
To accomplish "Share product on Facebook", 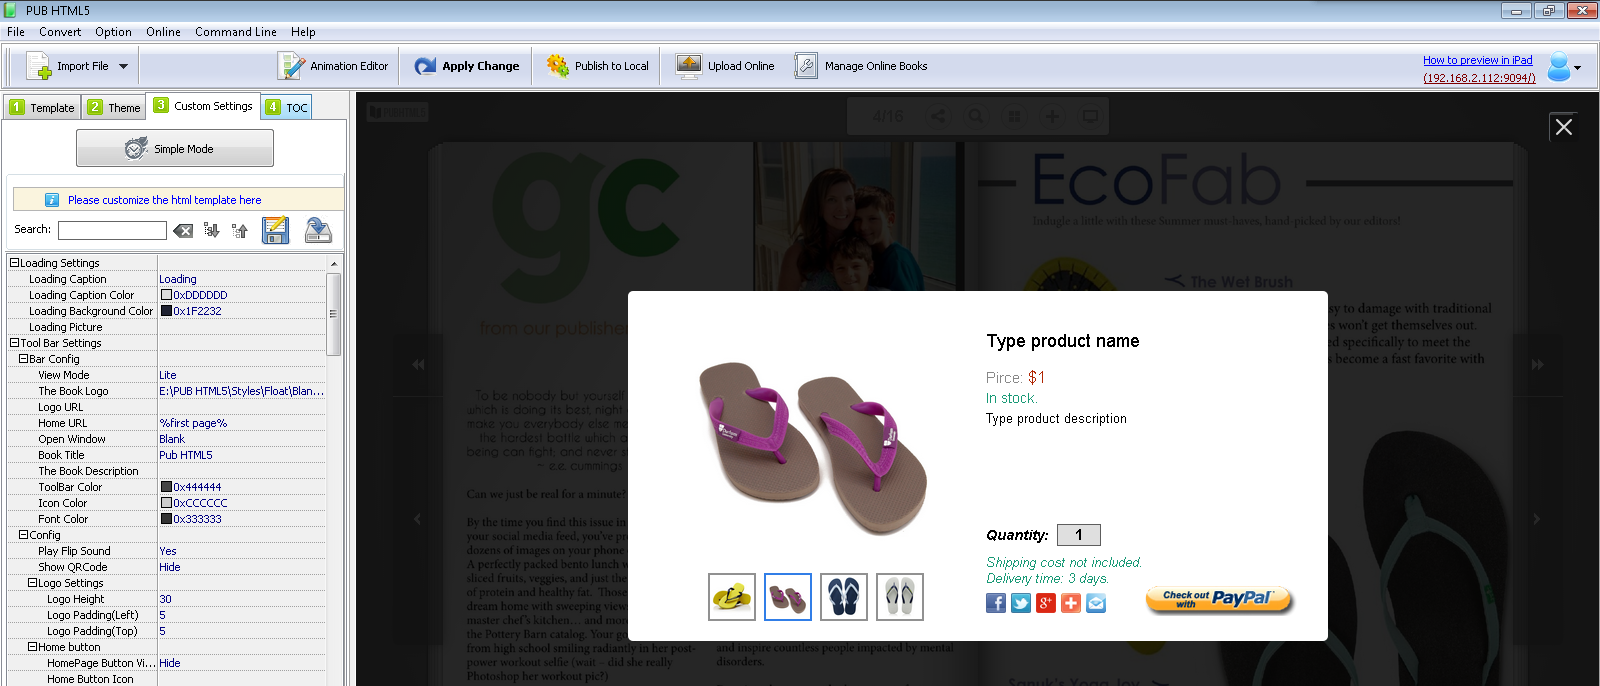I will [996, 603].
